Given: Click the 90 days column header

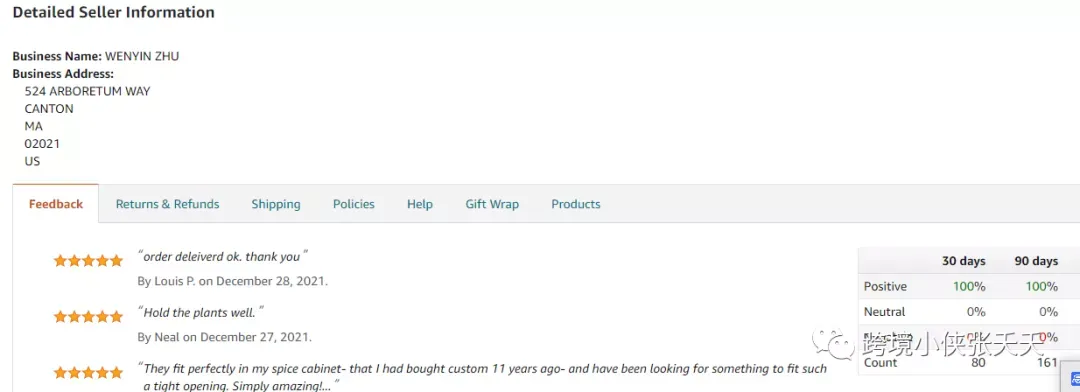Looking at the screenshot, I should tap(1036, 261).
